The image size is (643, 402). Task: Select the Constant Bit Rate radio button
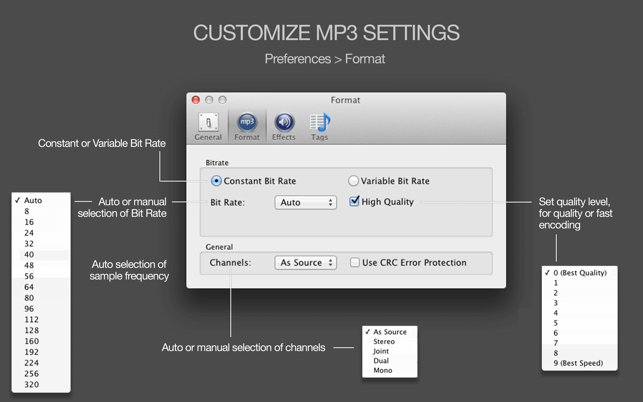click(x=216, y=181)
